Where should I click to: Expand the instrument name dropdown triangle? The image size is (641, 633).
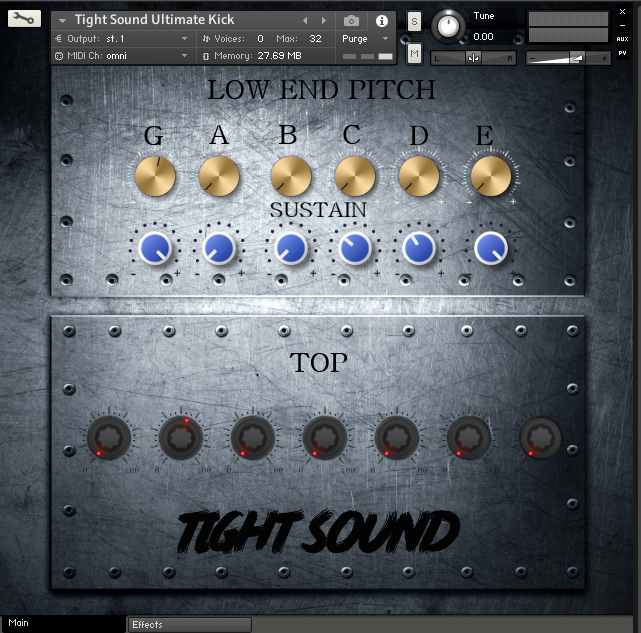pos(62,20)
